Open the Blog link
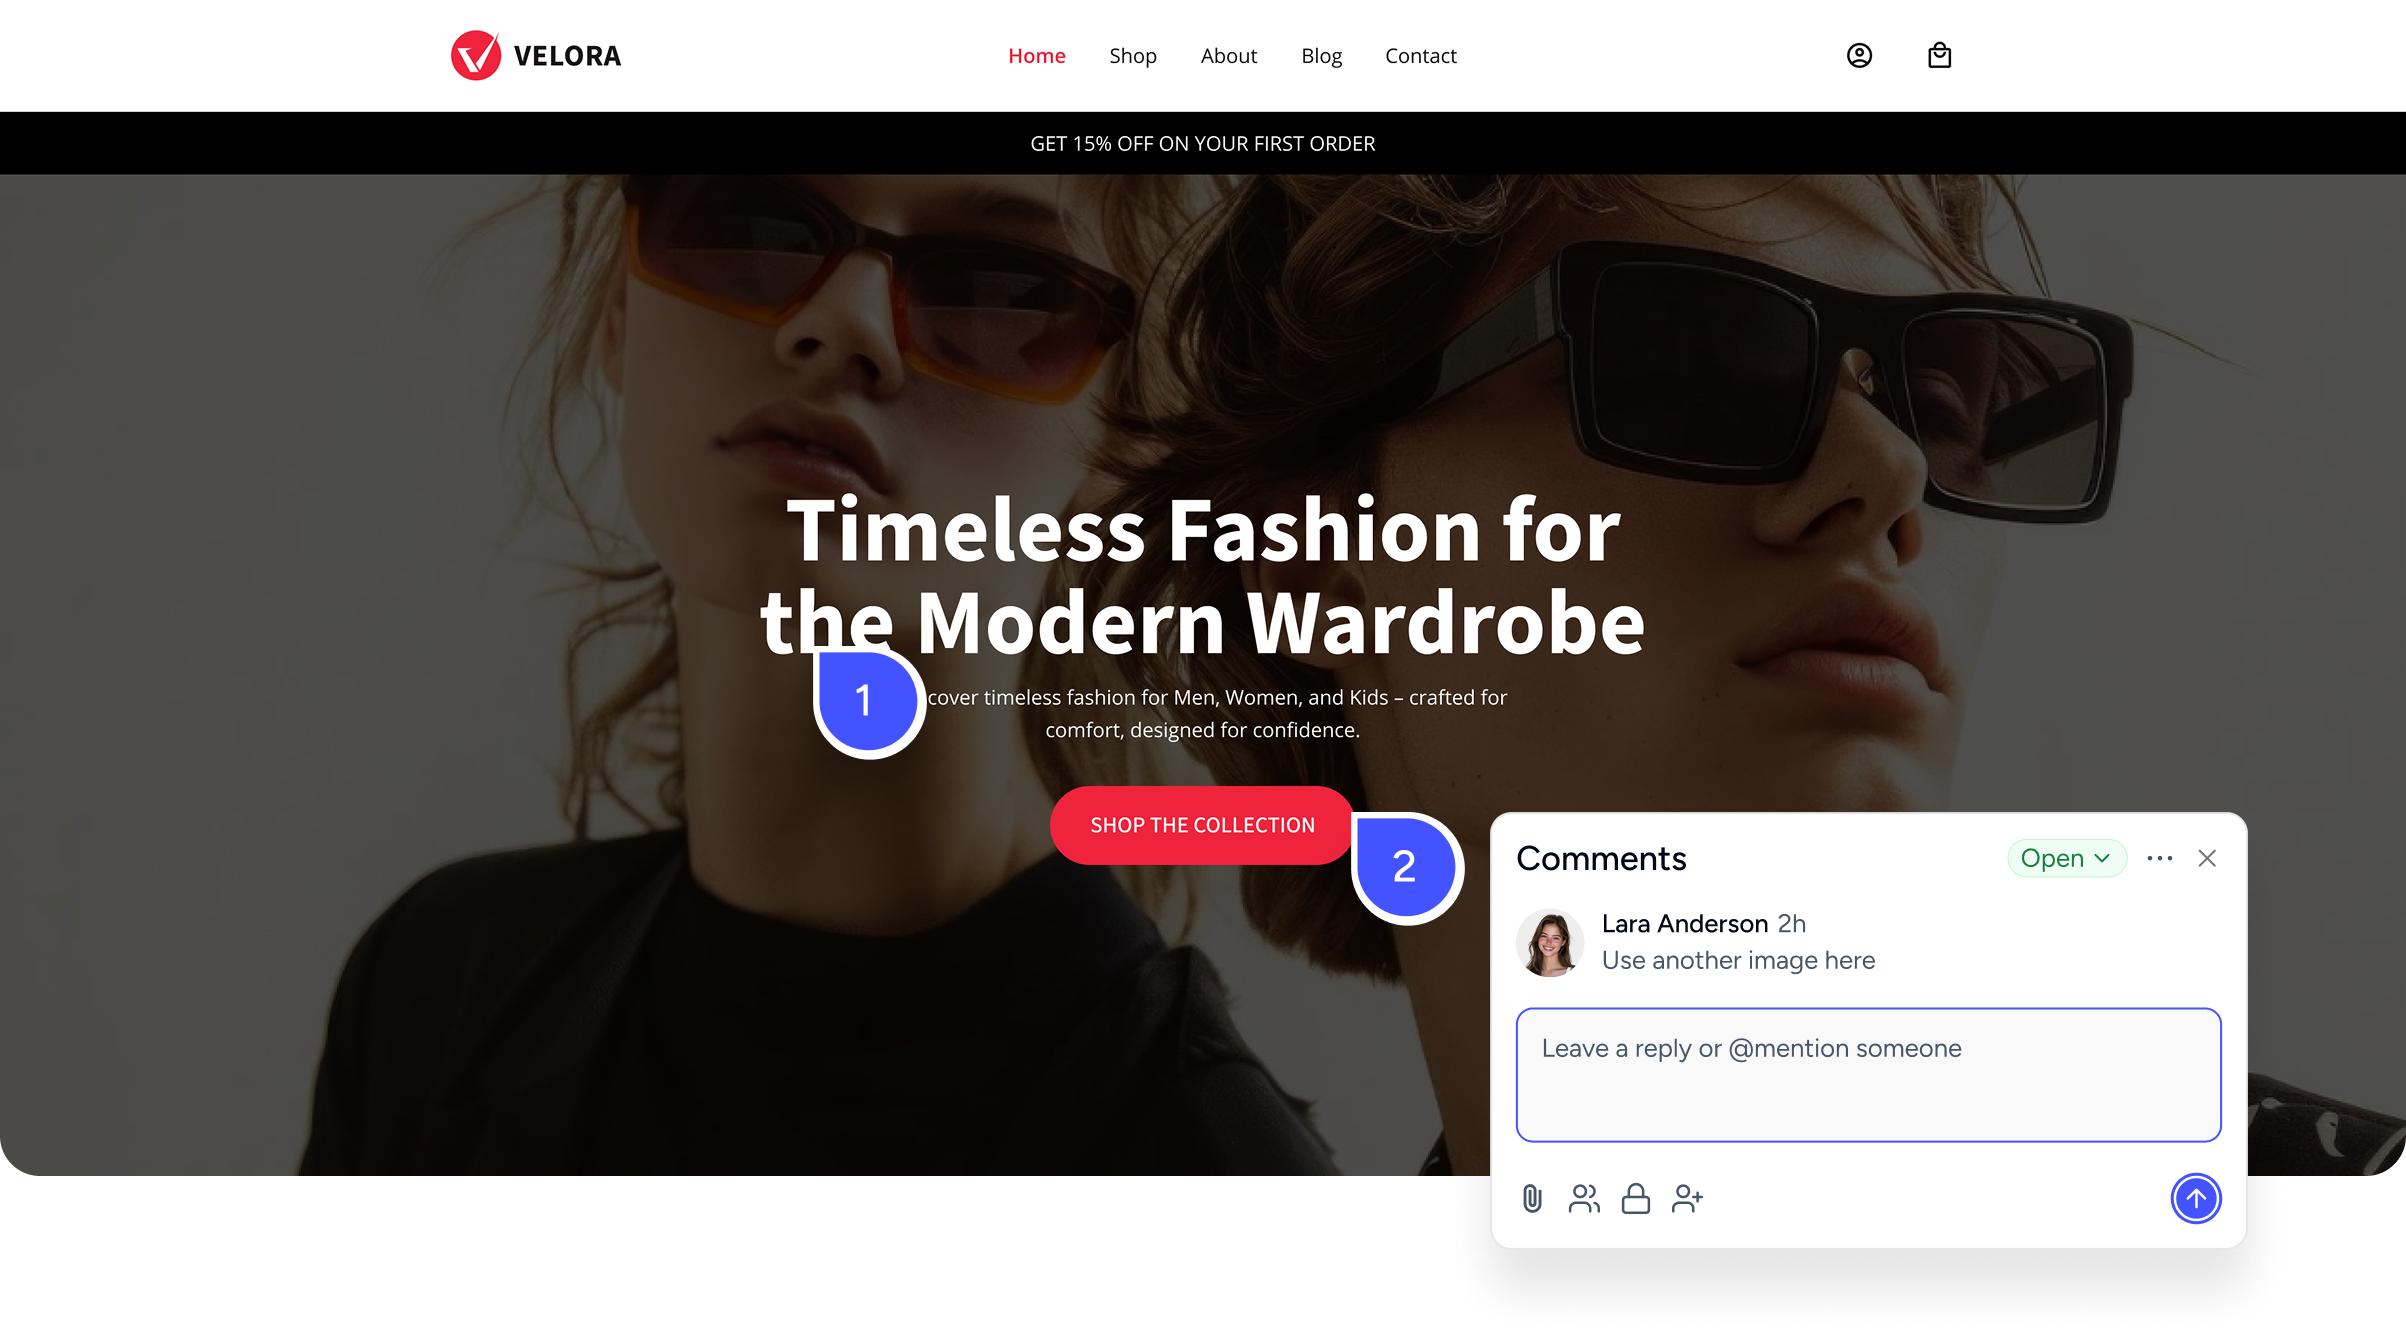This screenshot has width=2406, height=1340. pos(1321,56)
